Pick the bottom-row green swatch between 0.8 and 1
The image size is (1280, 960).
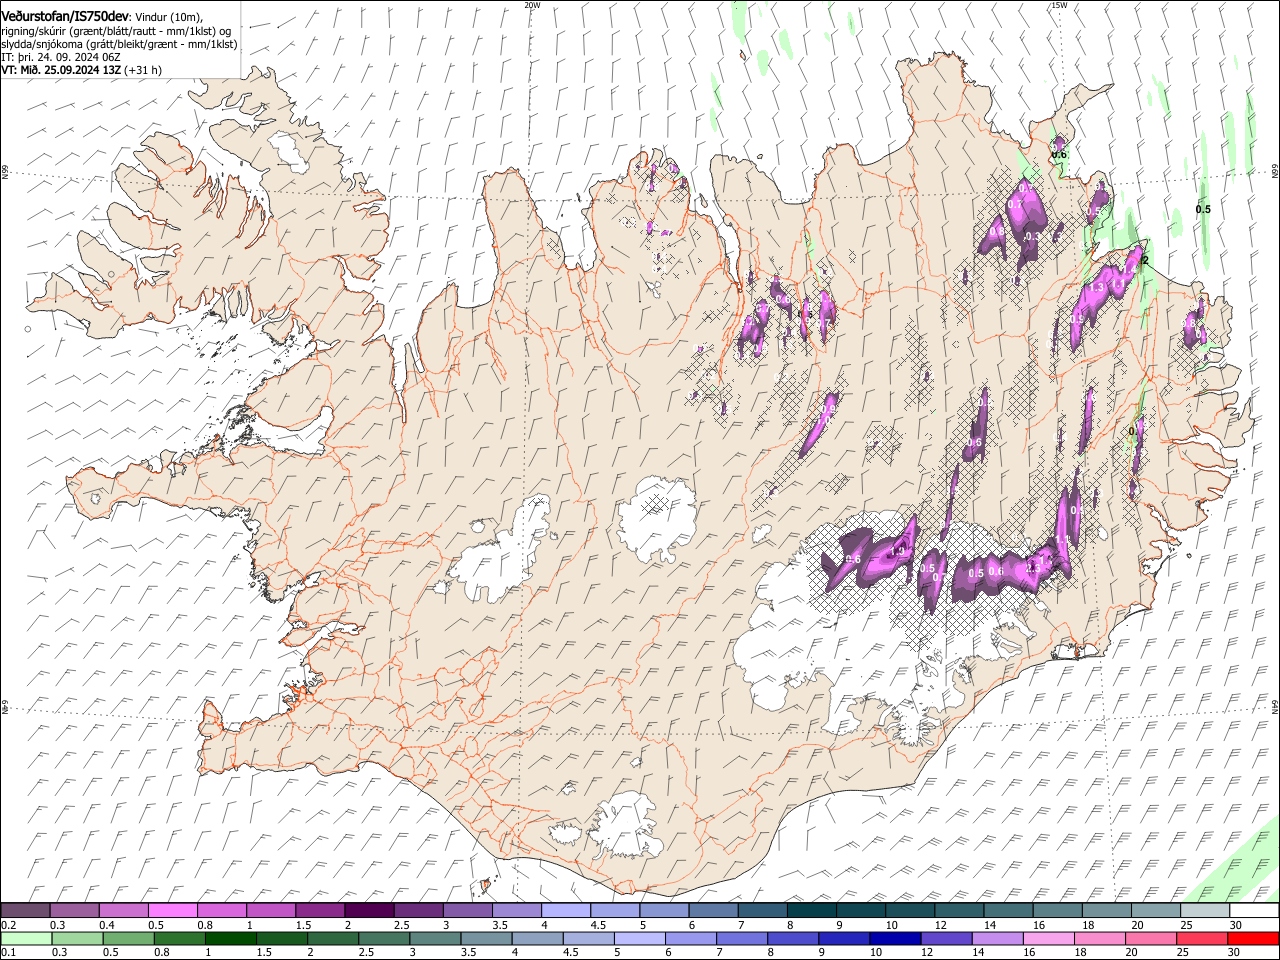[x=179, y=938]
